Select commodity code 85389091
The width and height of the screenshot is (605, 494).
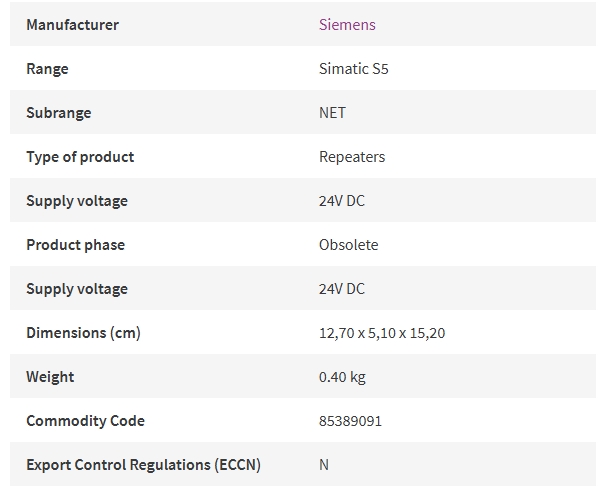pyautogui.click(x=350, y=421)
